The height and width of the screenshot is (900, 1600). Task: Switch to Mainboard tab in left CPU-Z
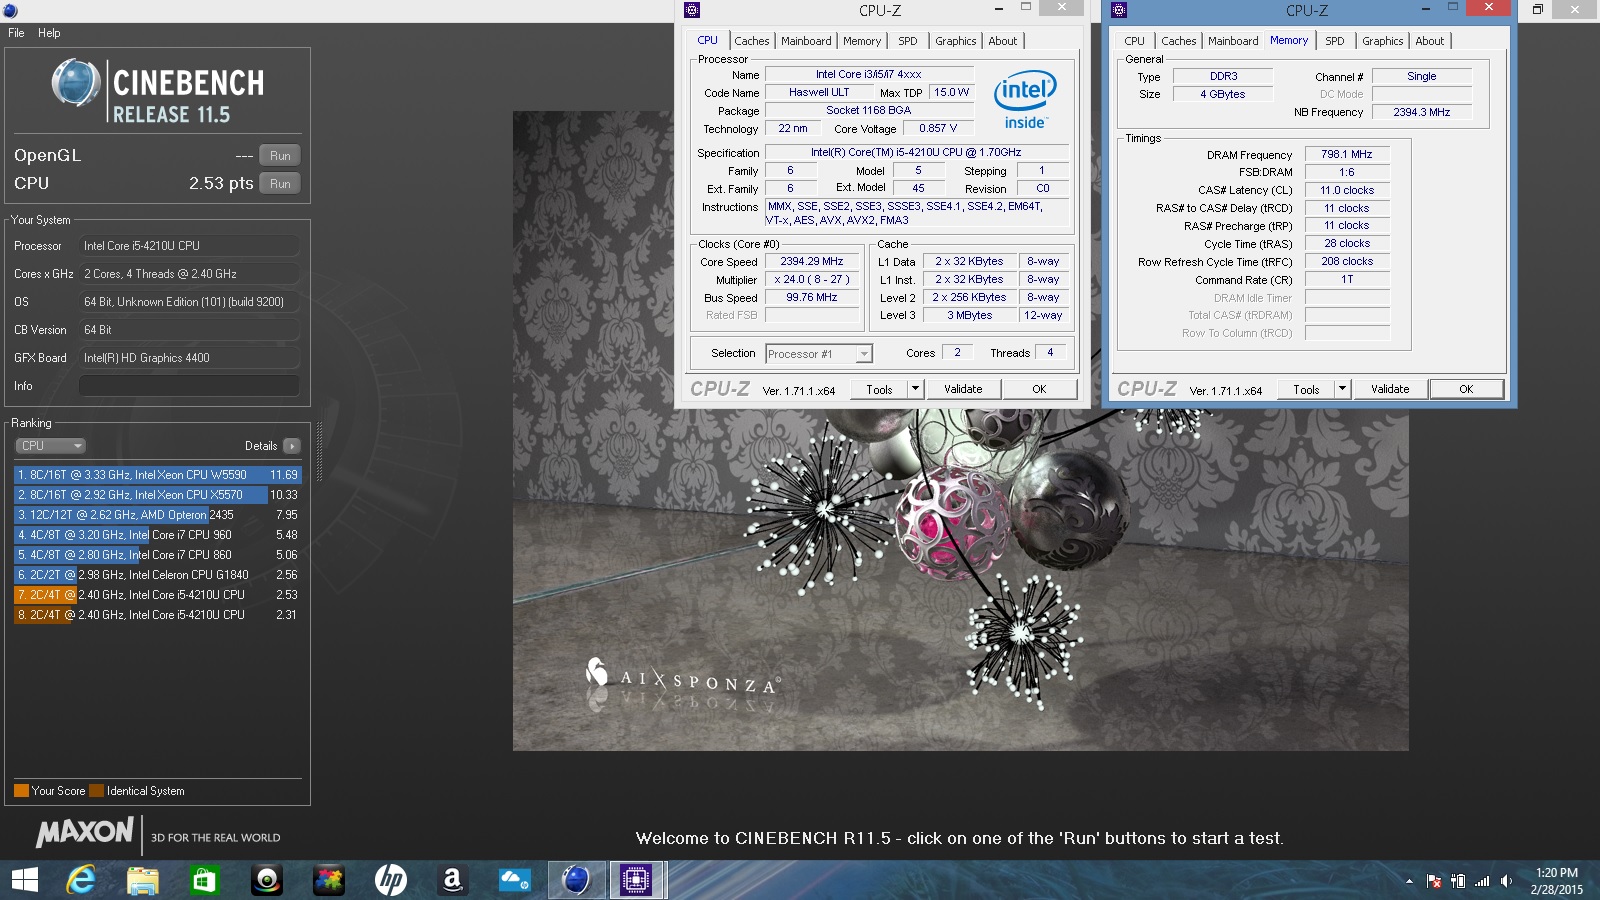[806, 41]
